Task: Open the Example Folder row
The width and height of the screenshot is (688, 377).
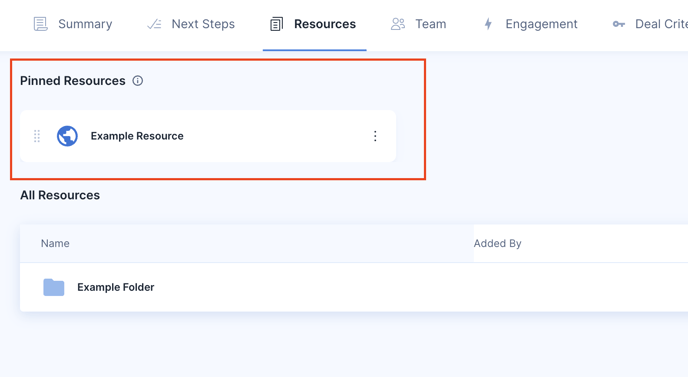Action: click(354, 287)
